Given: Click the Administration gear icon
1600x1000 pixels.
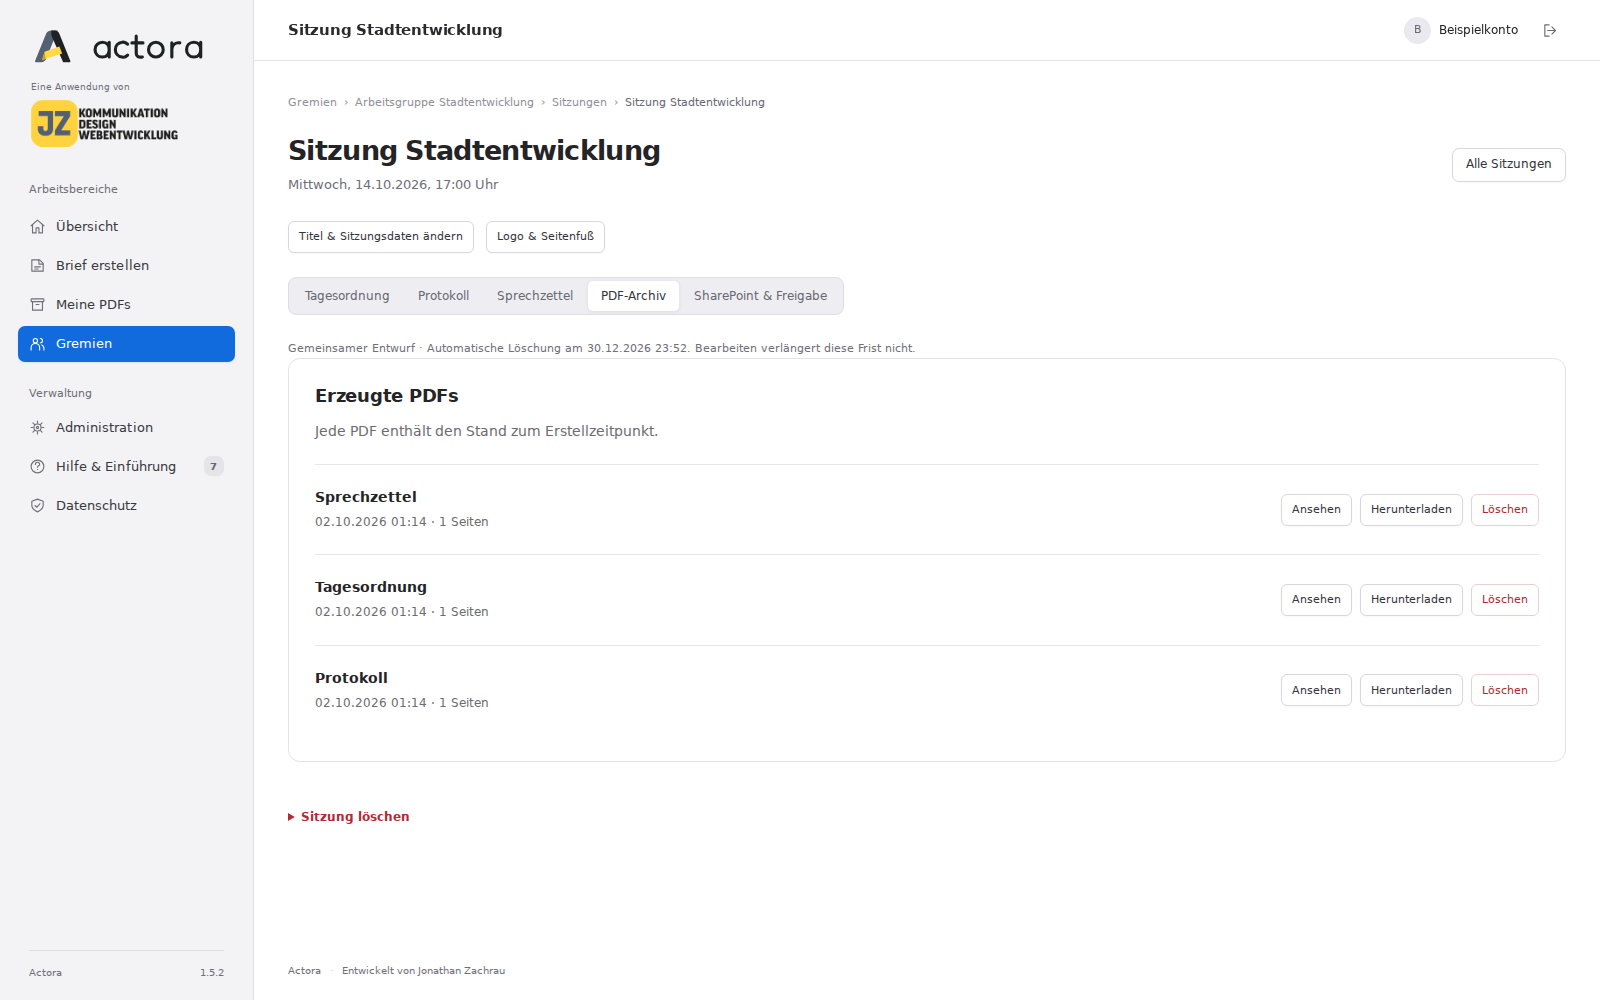Looking at the screenshot, I should tap(37, 428).
